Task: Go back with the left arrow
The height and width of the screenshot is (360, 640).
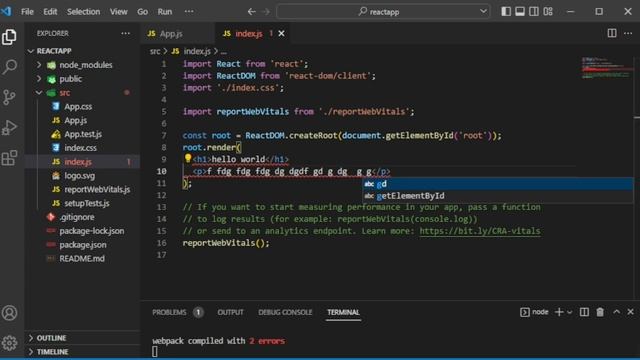Action: [x=251, y=11]
